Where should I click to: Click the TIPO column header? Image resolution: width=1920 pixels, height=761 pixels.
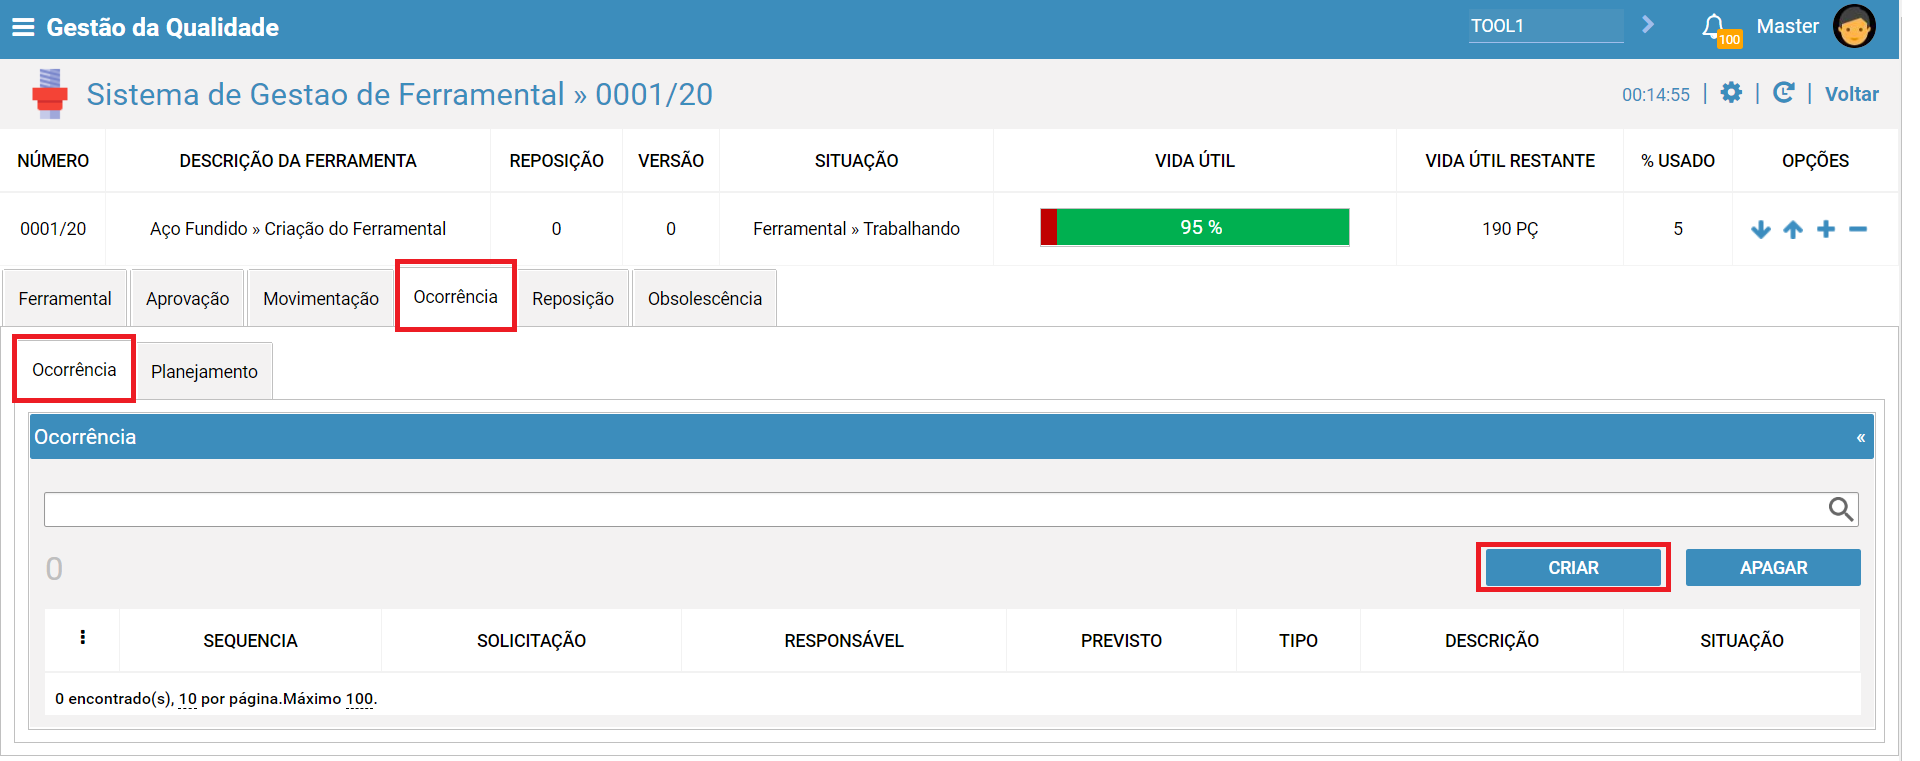[x=1298, y=640]
